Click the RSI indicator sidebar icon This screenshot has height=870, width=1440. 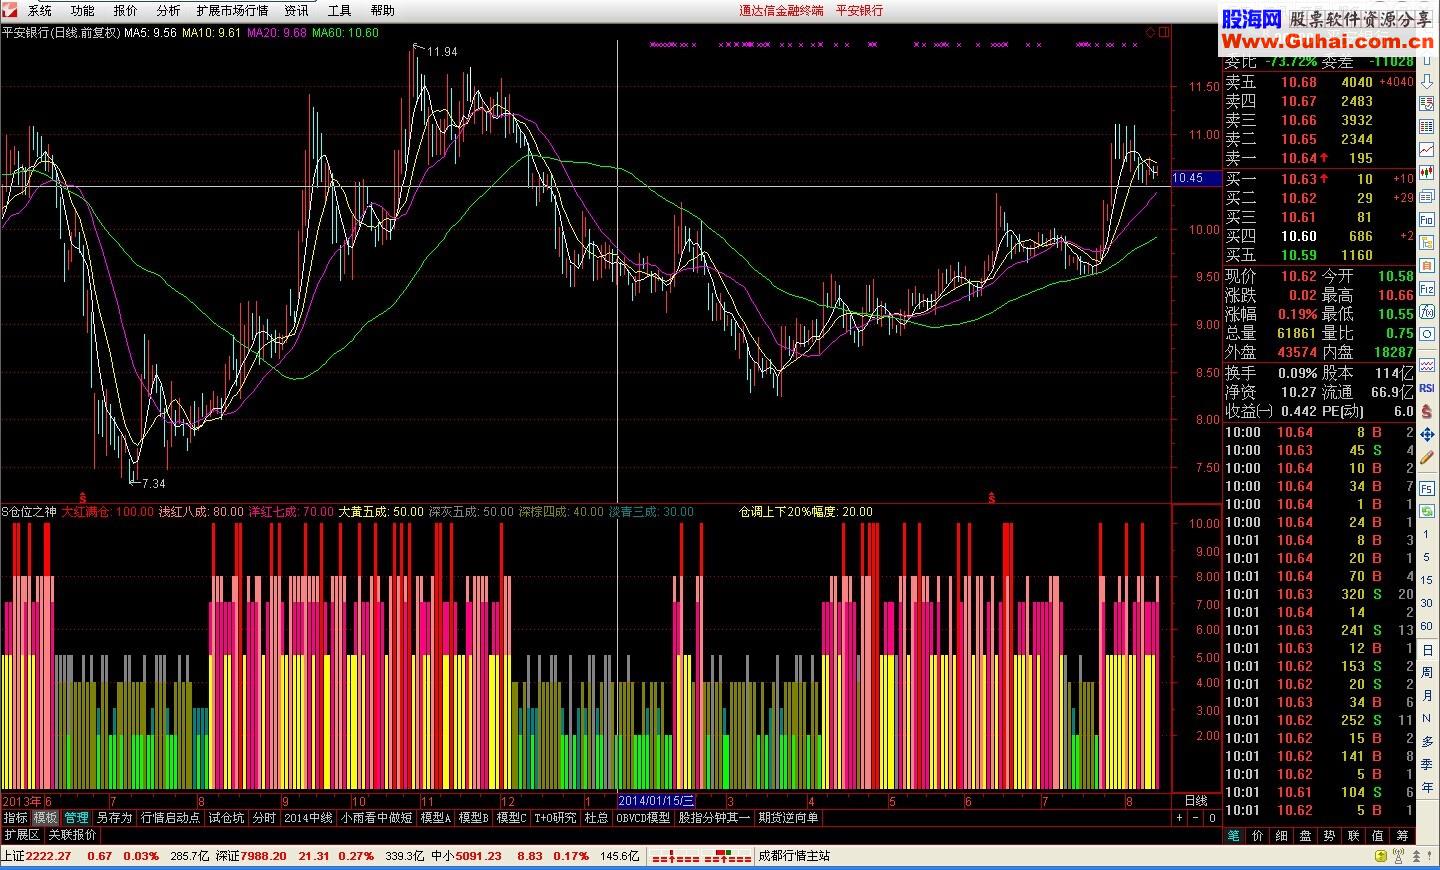click(x=1427, y=388)
